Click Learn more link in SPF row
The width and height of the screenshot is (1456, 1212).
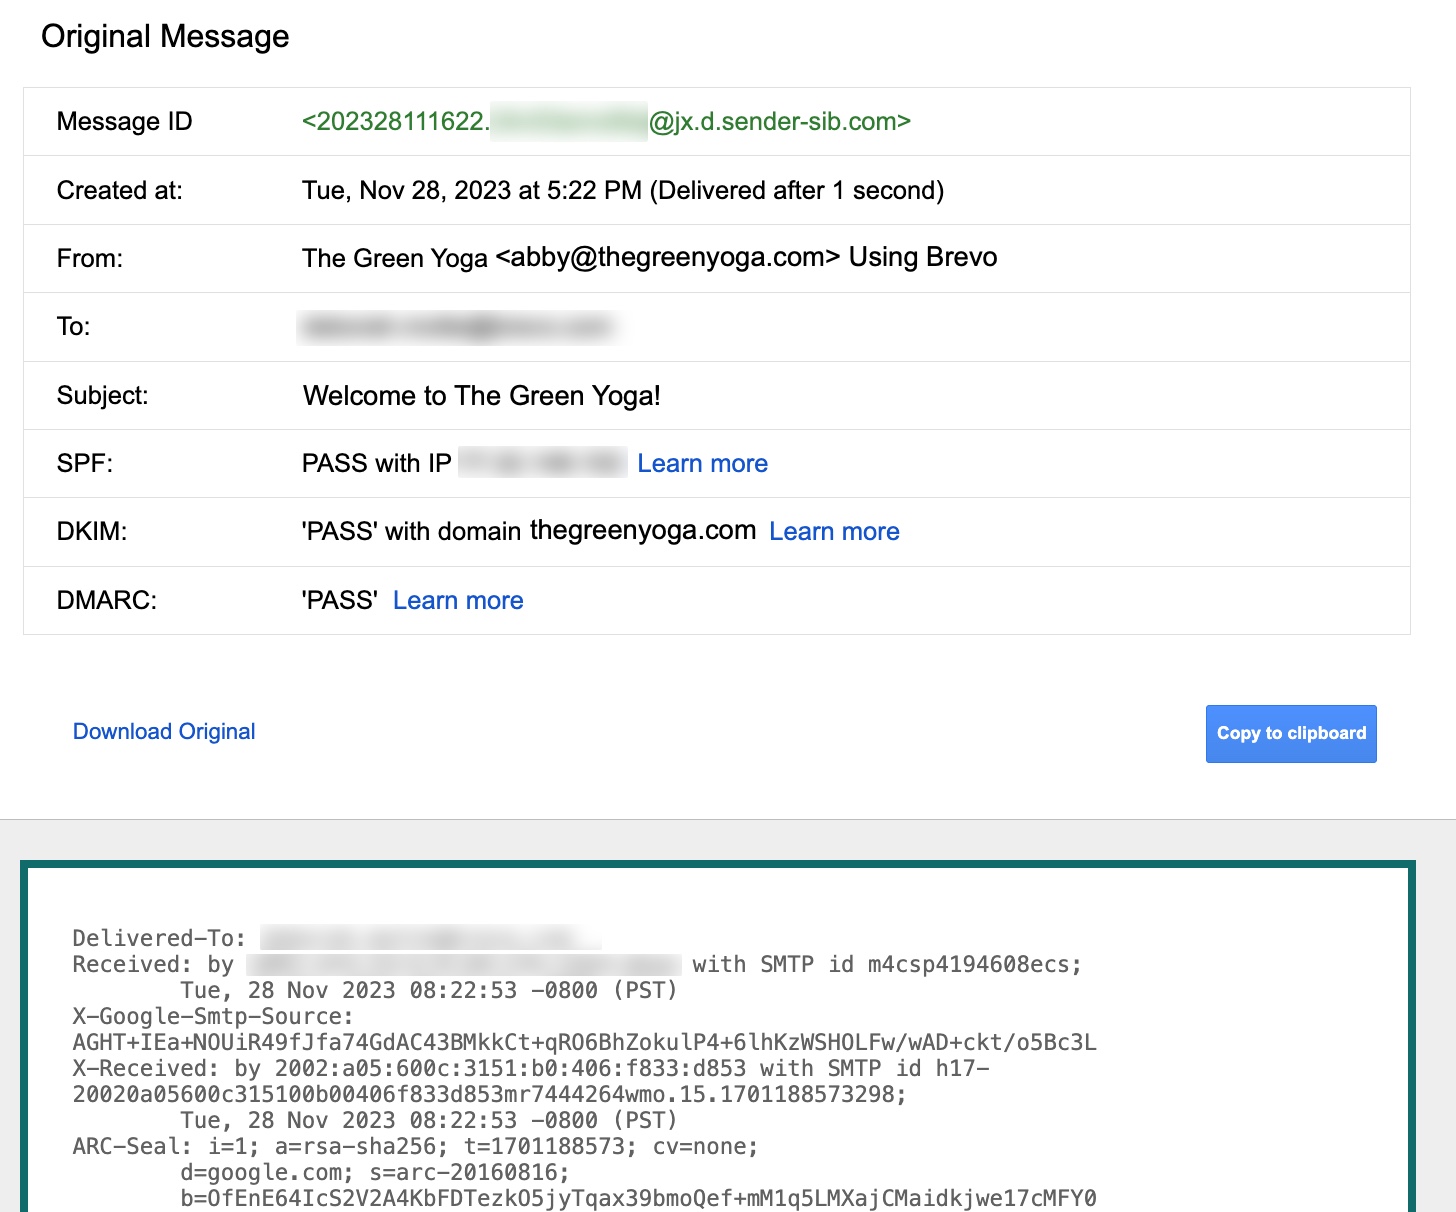702,463
